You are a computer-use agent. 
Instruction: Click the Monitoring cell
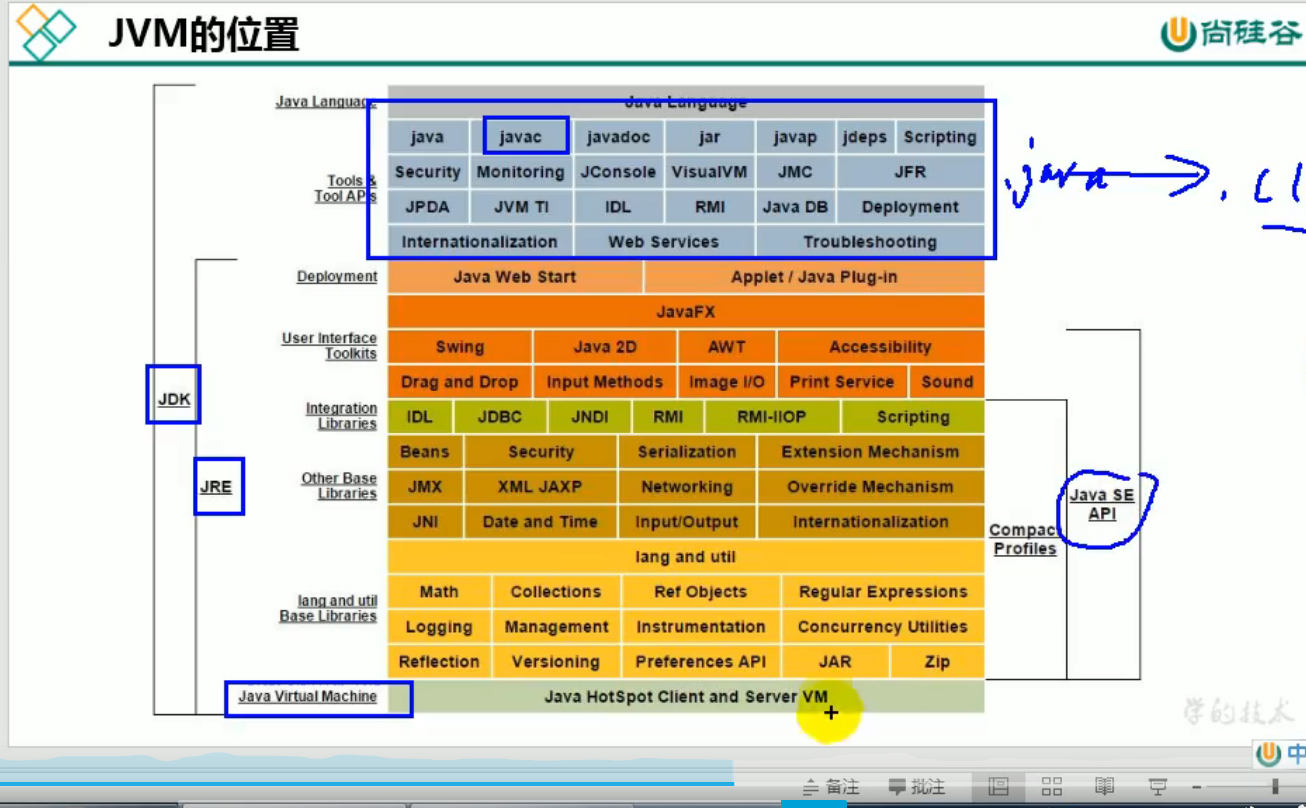click(x=520, y=172)
